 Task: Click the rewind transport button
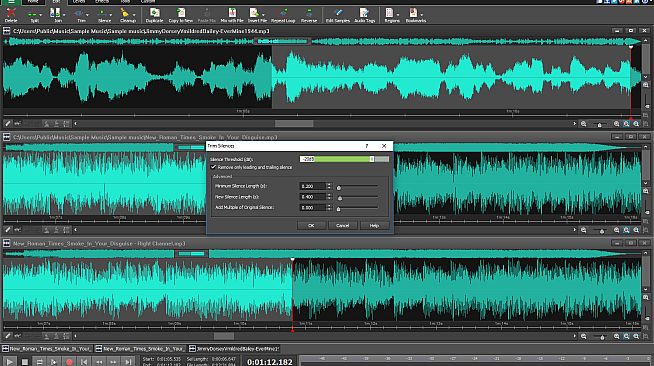(99, 362)
